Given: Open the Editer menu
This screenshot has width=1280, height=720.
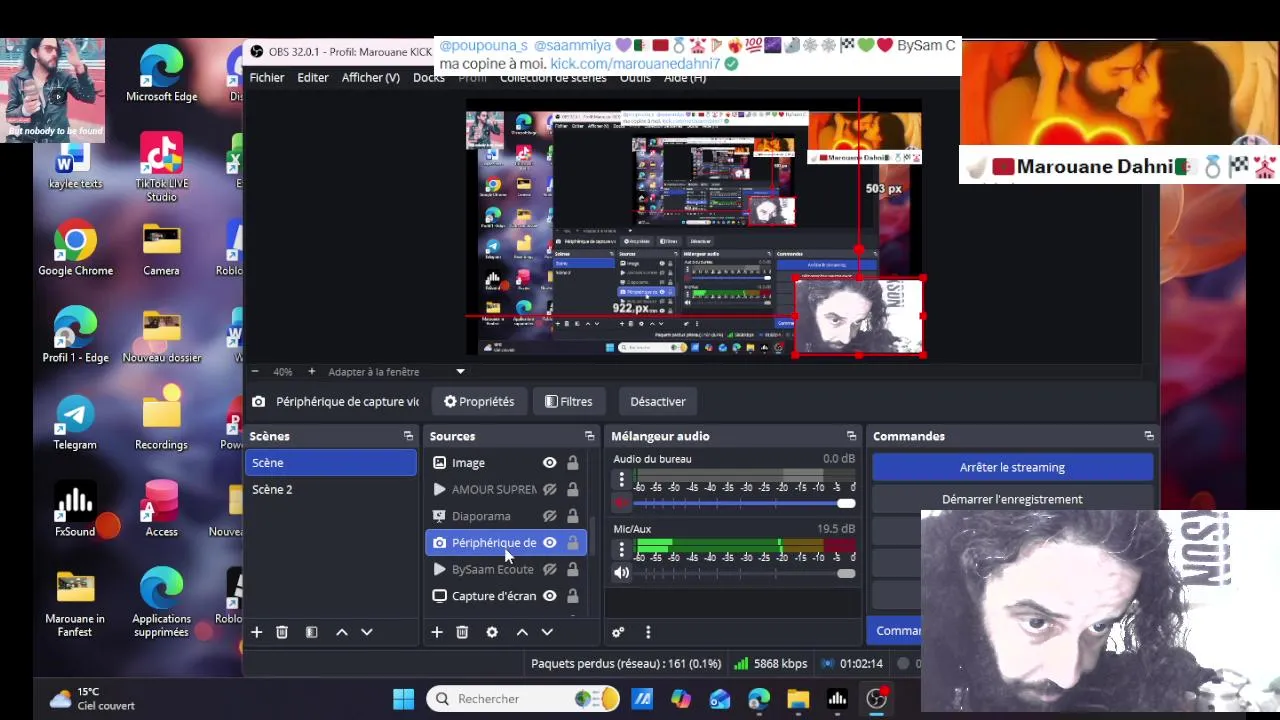Looking at the screenshot, I should [x=313, y=77].
